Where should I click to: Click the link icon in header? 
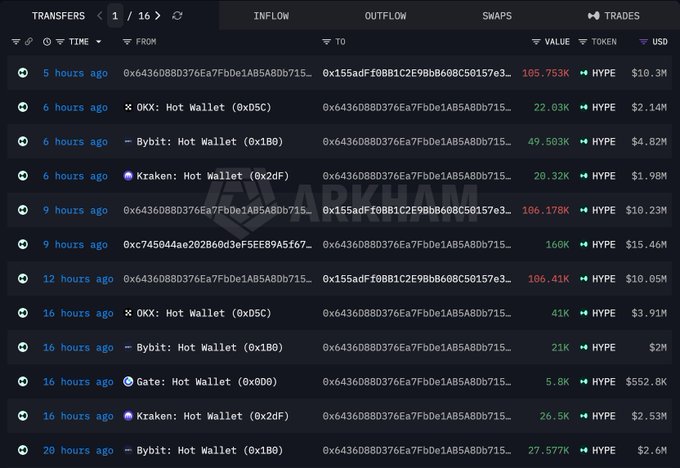(x=29, y=42)
